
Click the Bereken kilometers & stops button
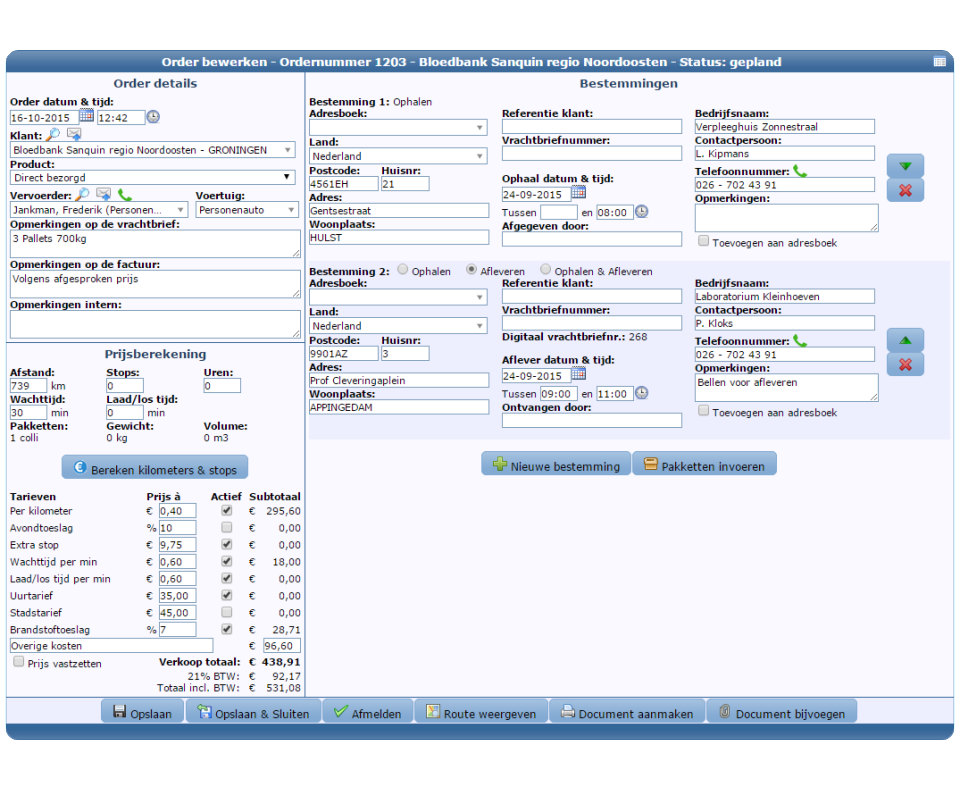tap(153, 466)
